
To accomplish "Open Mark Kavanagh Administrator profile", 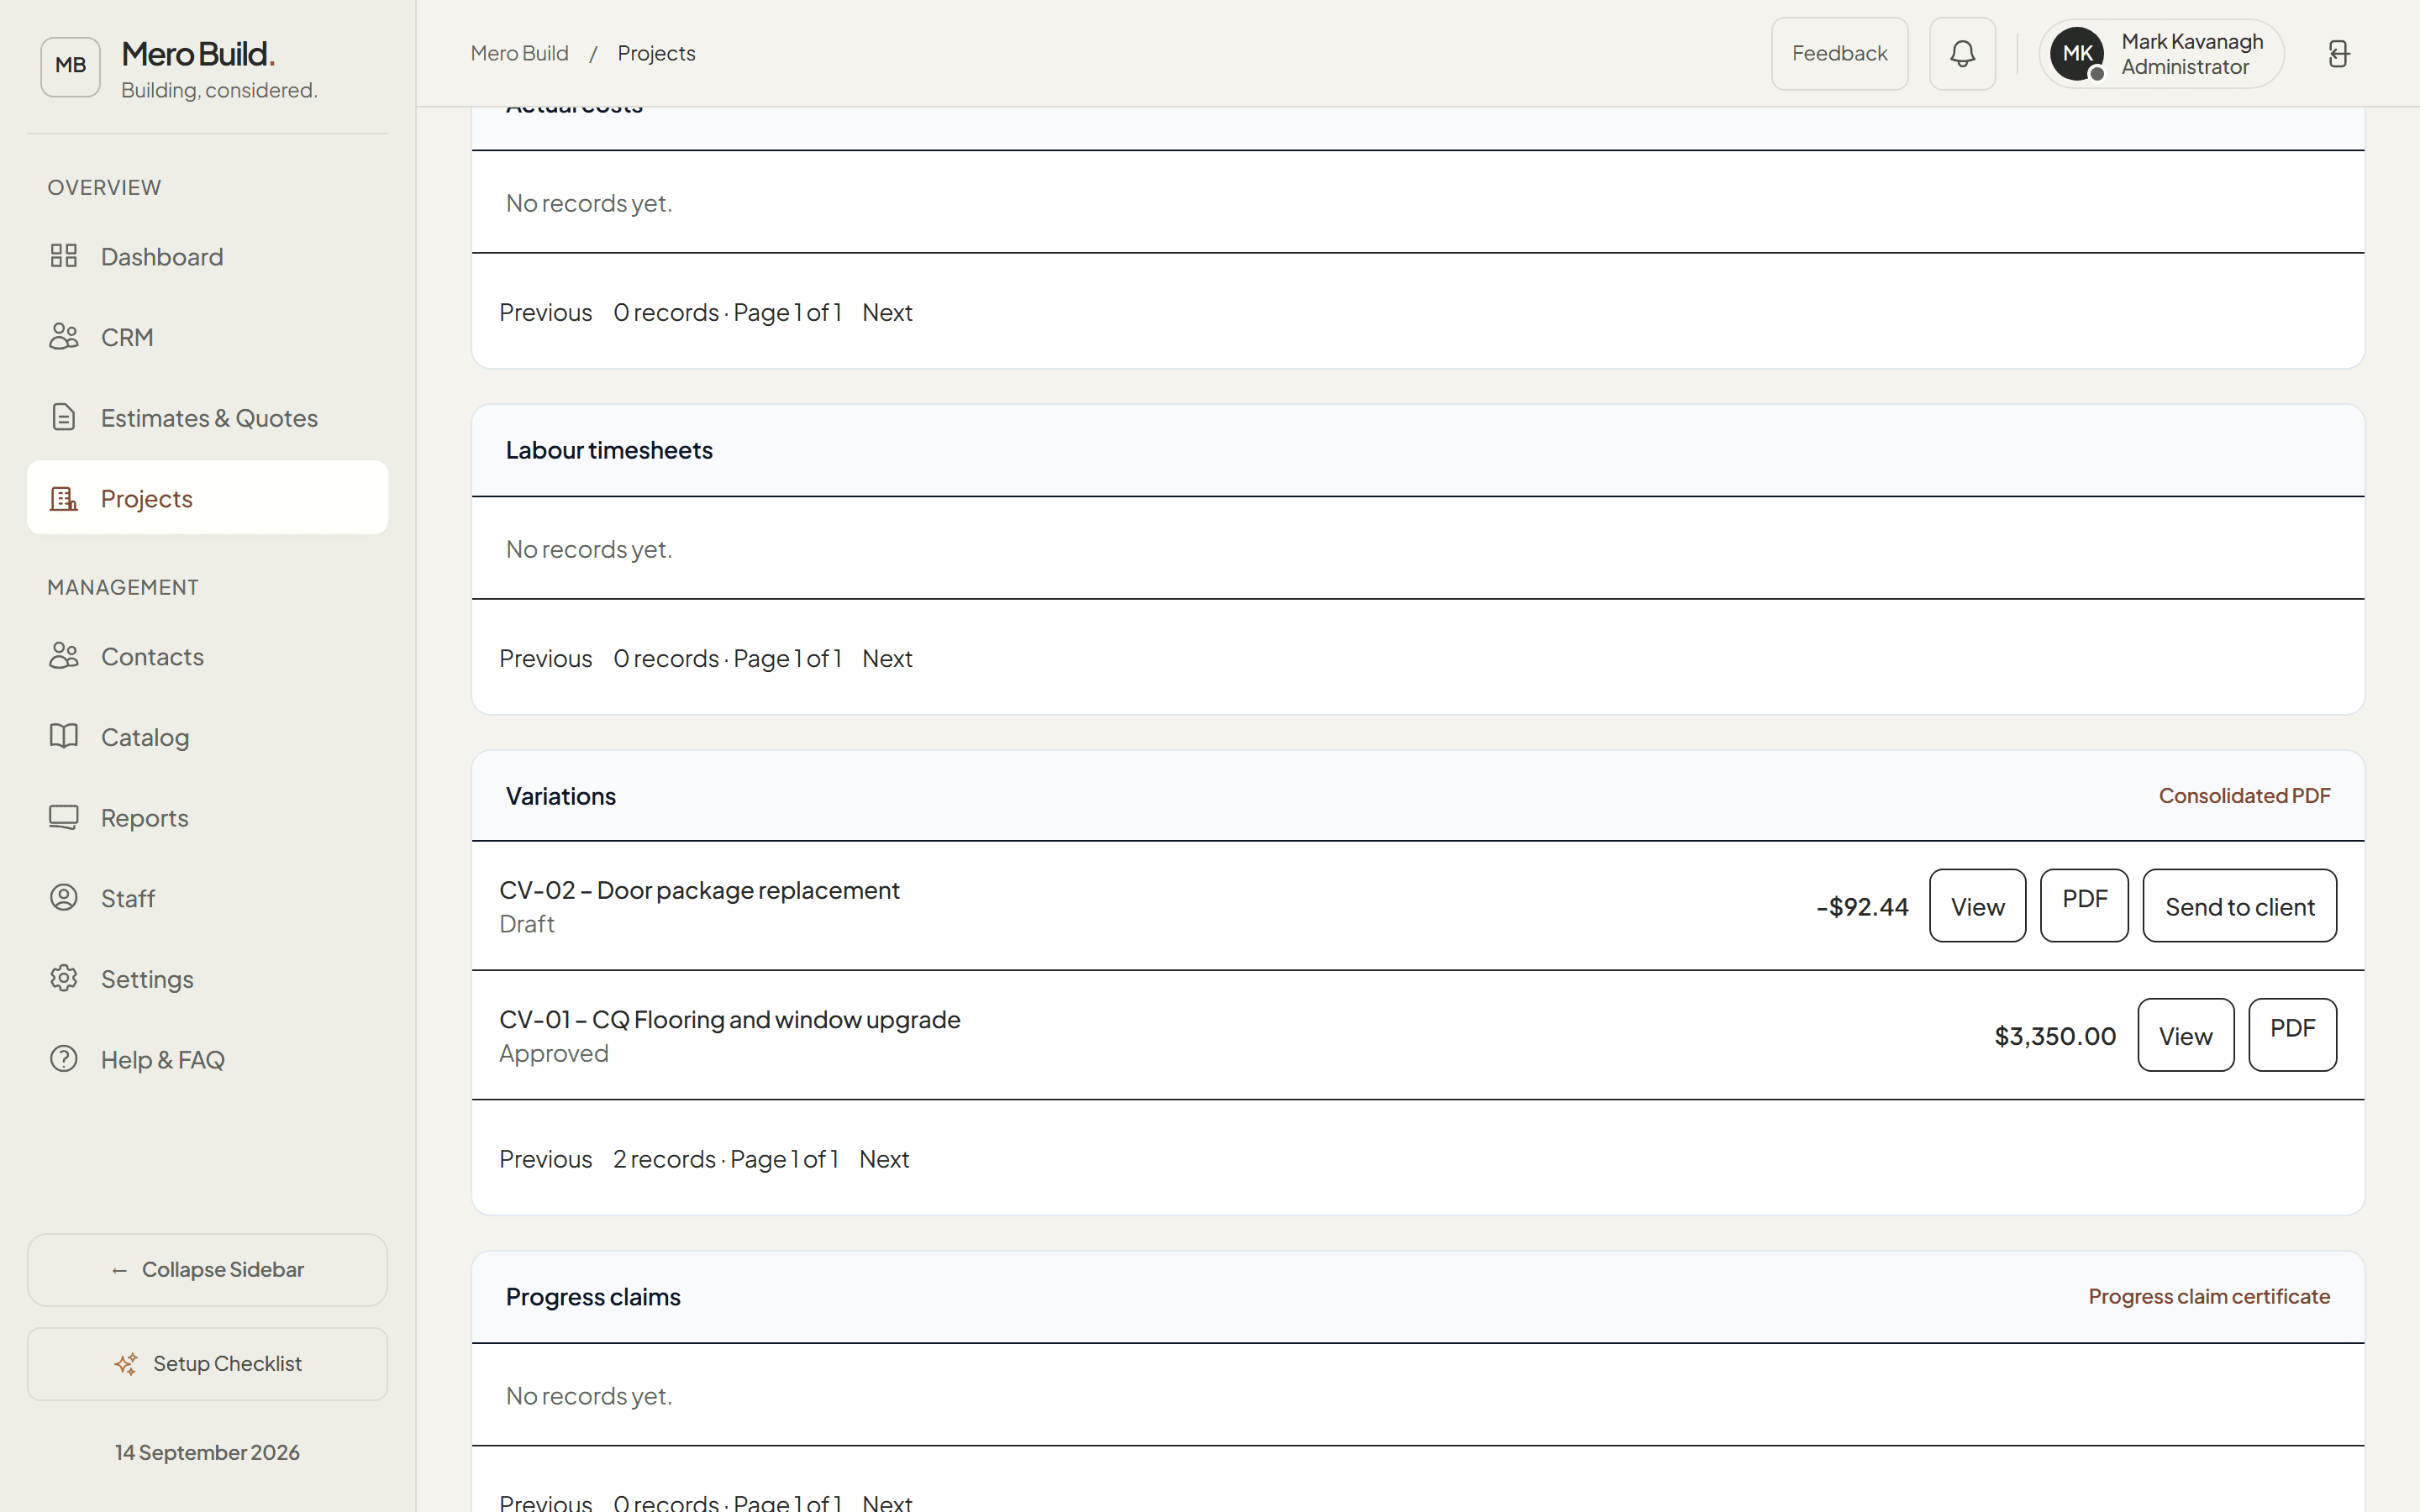I will click(2161, 54).
